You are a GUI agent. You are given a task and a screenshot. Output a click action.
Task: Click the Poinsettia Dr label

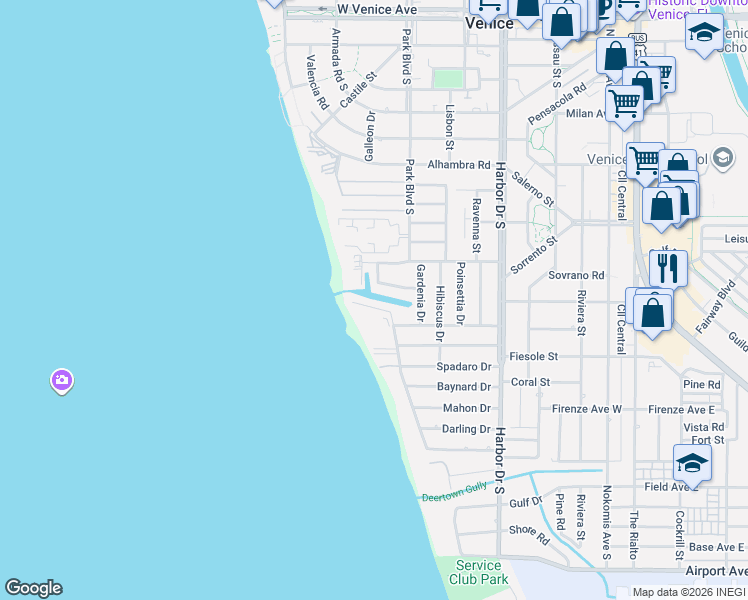(x=460, y=293)
